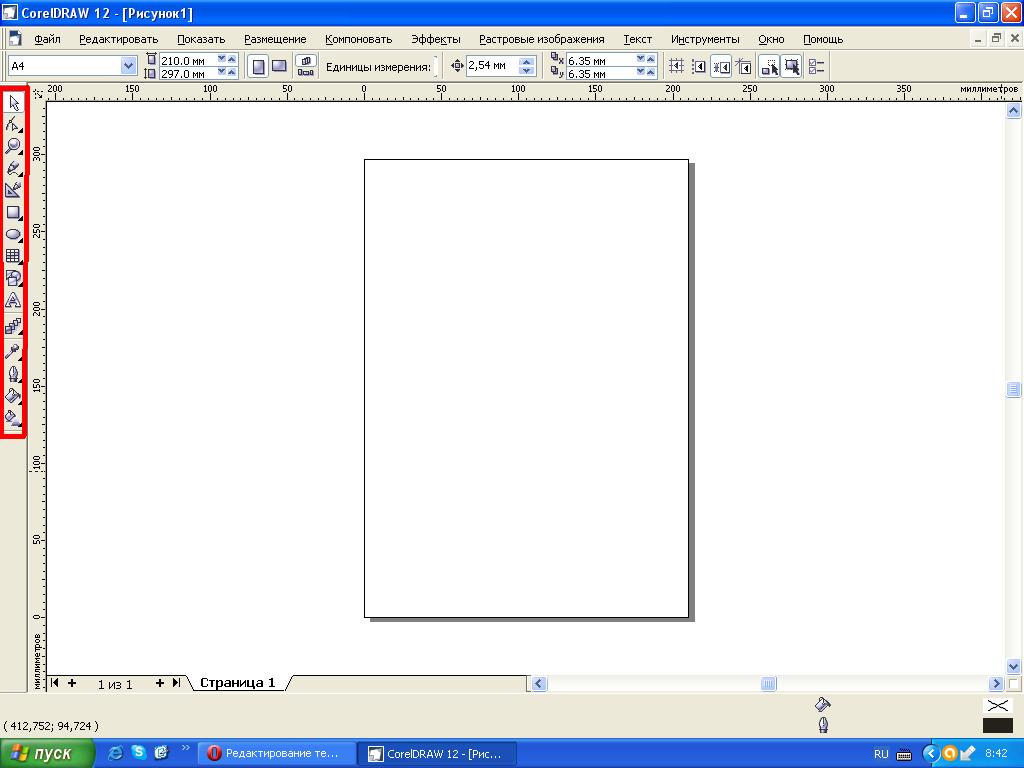The height and width of the screenshot is (768, 1024).
Task: Select the Pick tool arrow
Action: tap(13, 103)
